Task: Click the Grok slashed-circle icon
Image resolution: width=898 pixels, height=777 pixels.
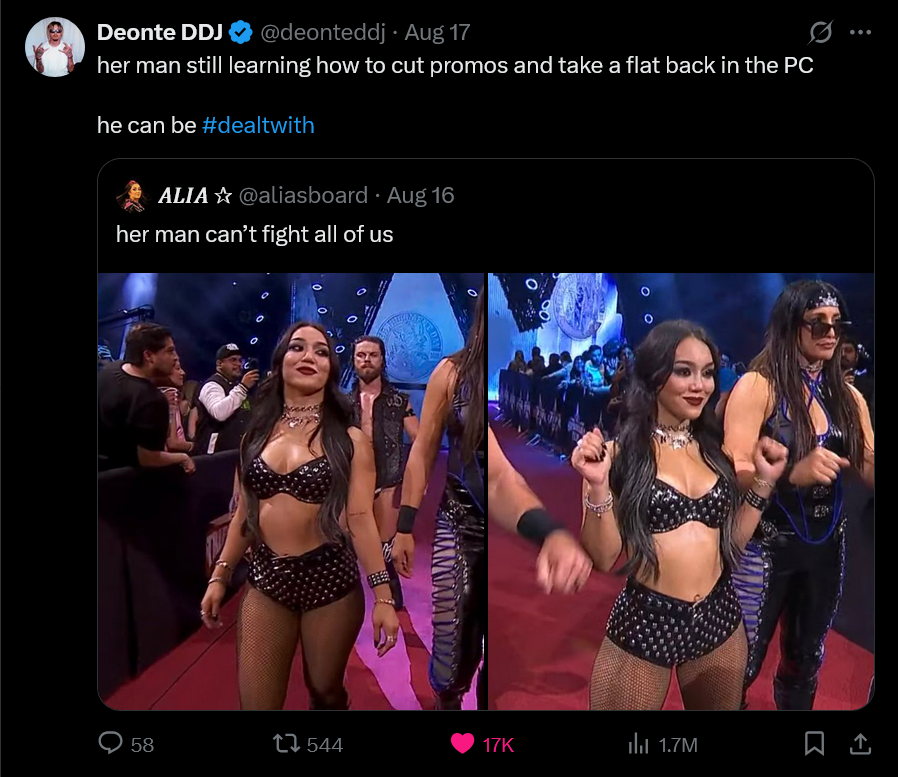Action: point(820,33)
